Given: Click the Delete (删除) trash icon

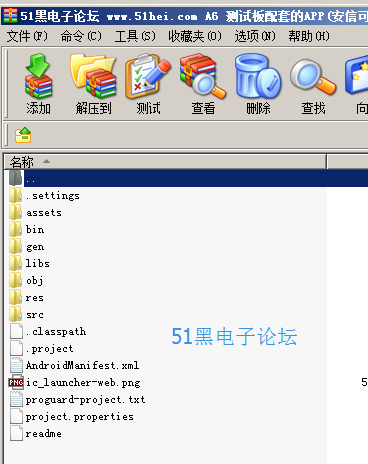Looking at the screenshot, I should point(258,76).
